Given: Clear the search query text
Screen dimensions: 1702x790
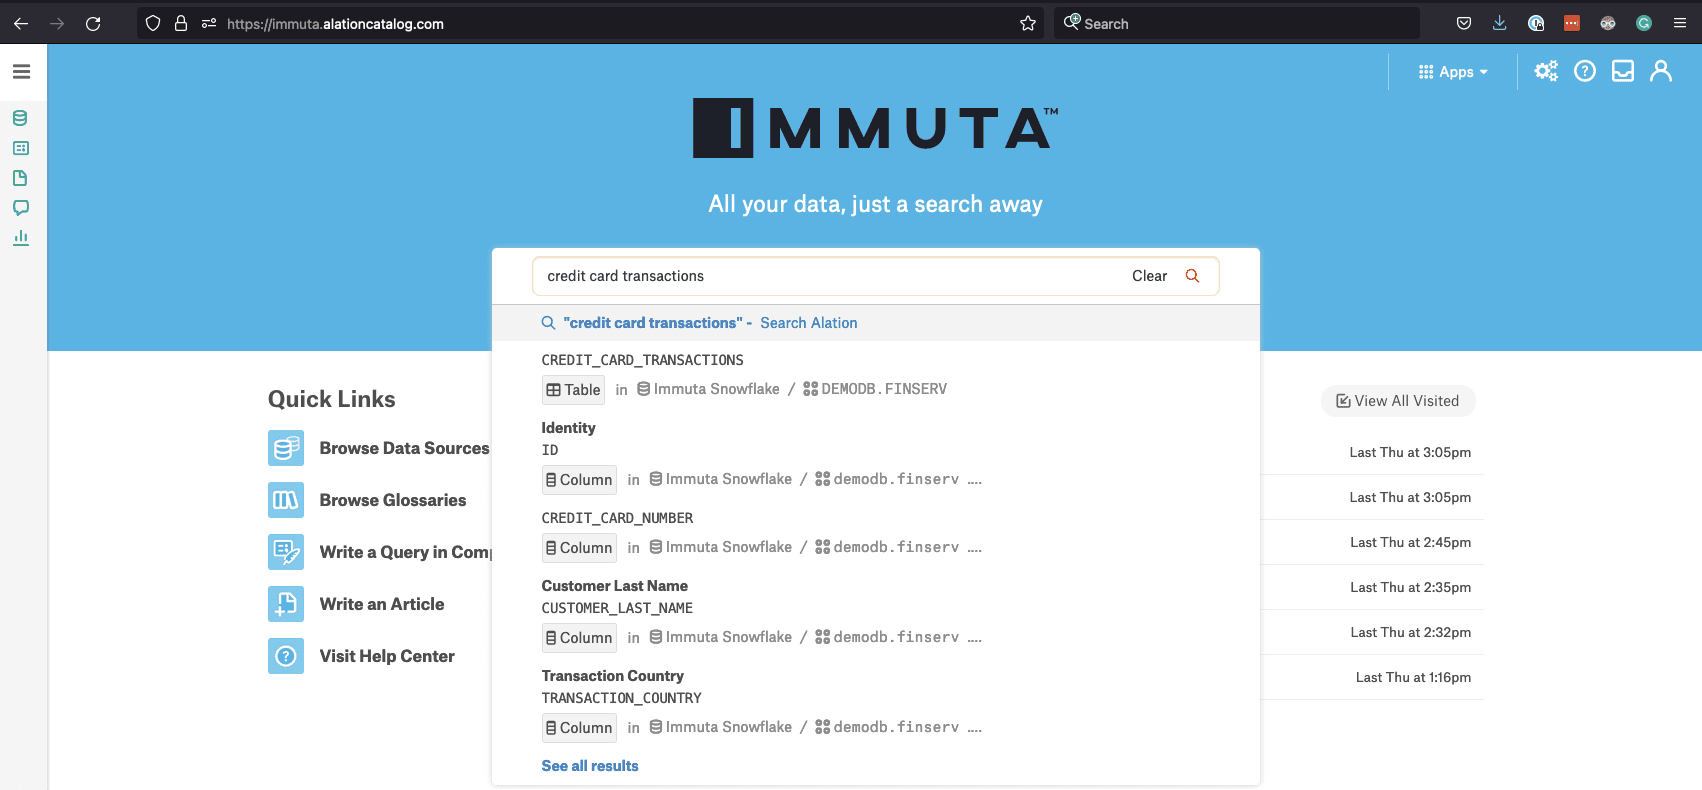Looking at the screenshot, I should (1149, 276).
